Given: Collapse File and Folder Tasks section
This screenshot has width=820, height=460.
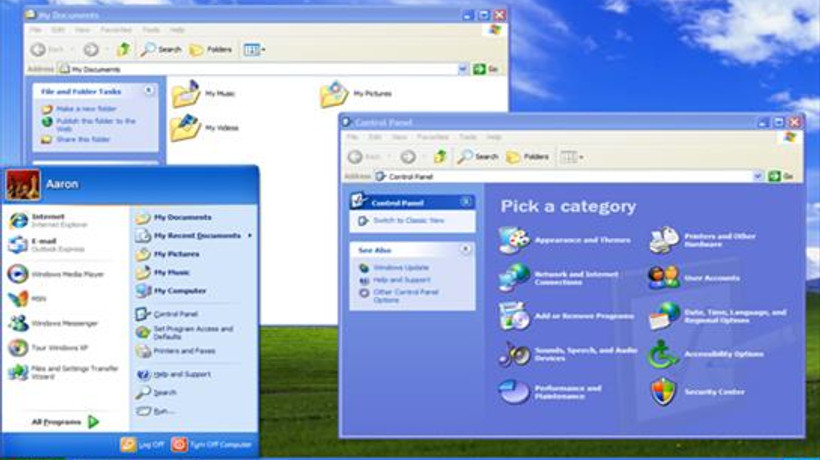Looking at the screenshot, I should [x=149, y=90].
